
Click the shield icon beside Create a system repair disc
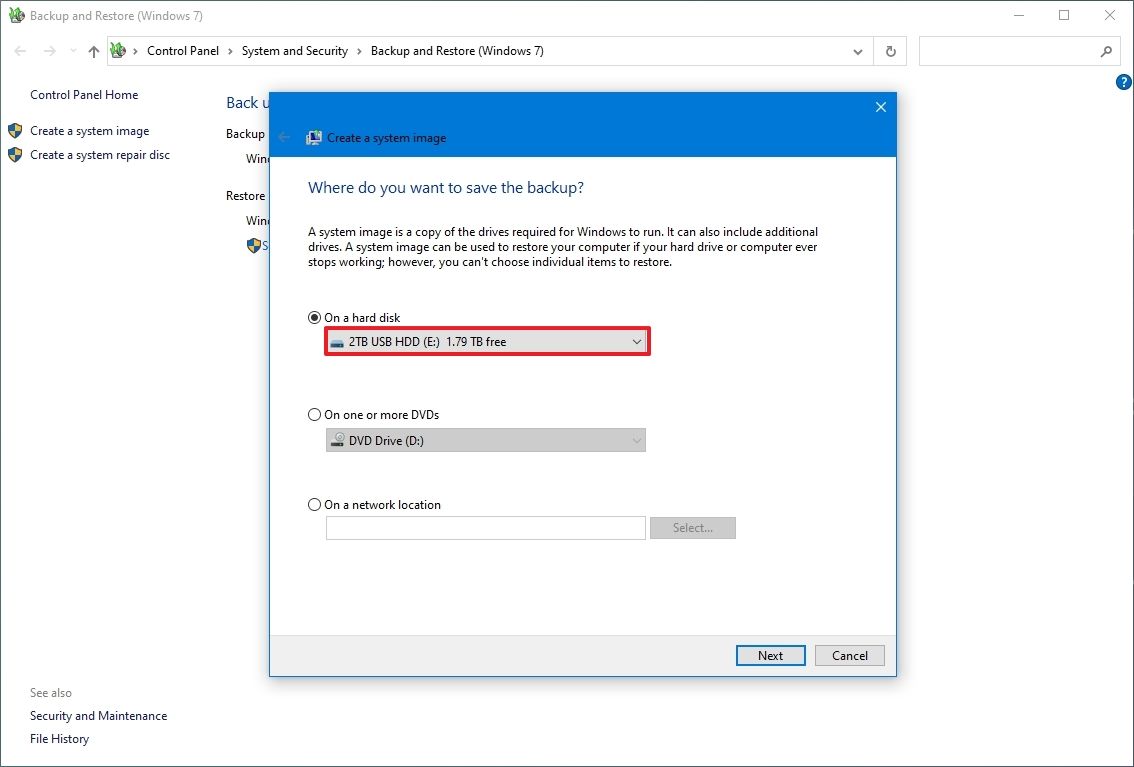pyautogui.click(x=15, y=155)
